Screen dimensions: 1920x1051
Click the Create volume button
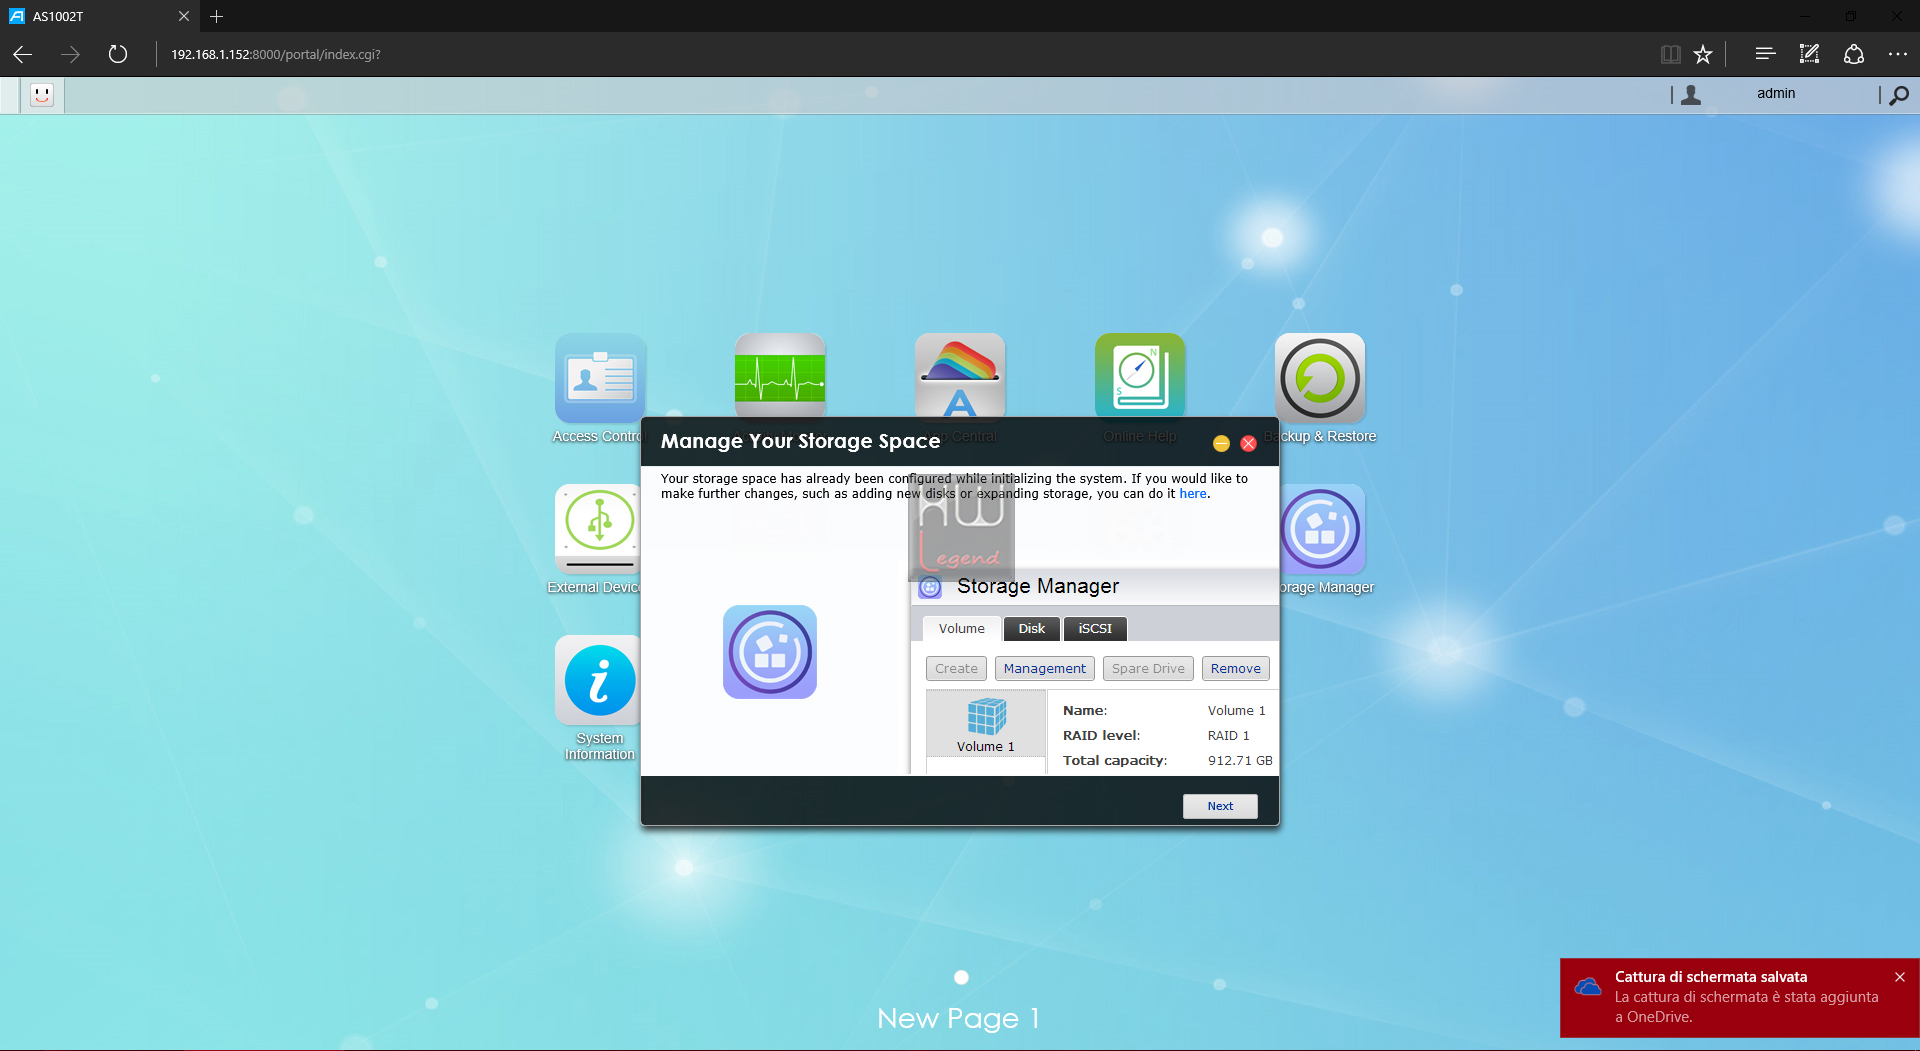pyautogui.click(x=956, y=668)
